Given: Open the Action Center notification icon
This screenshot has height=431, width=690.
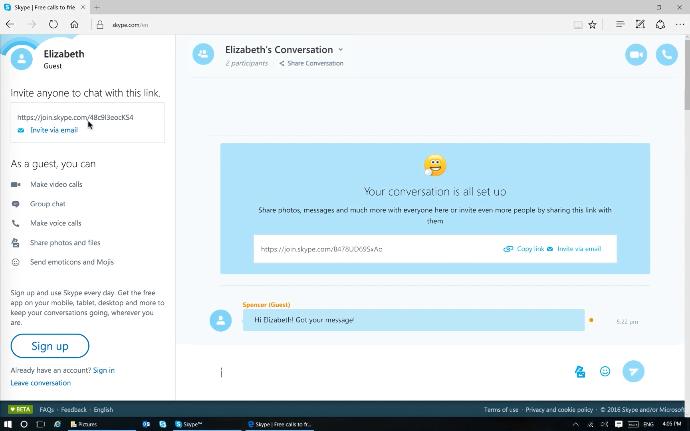Looking at the screenshot, I should pyautogui.click(x=619, y=424).
